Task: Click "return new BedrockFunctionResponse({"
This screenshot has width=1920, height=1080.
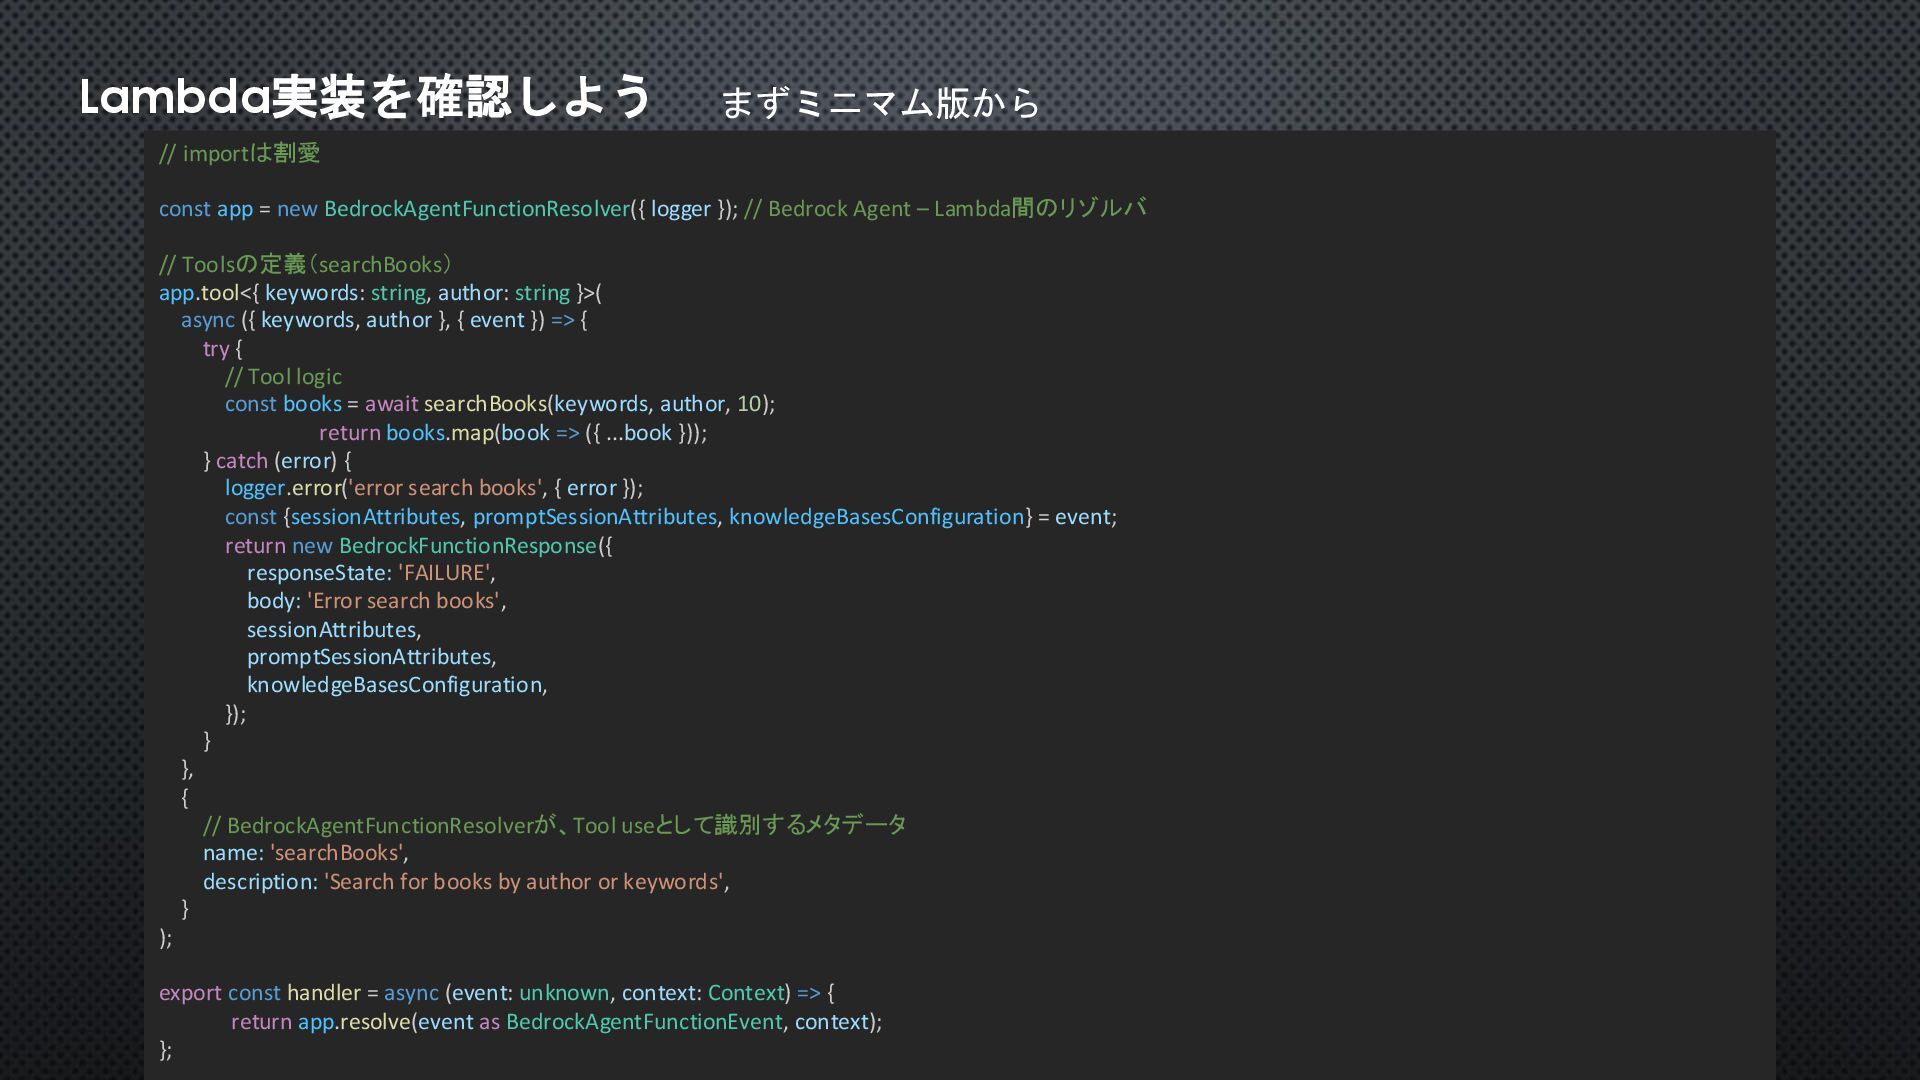Action: tap(419, 546)
